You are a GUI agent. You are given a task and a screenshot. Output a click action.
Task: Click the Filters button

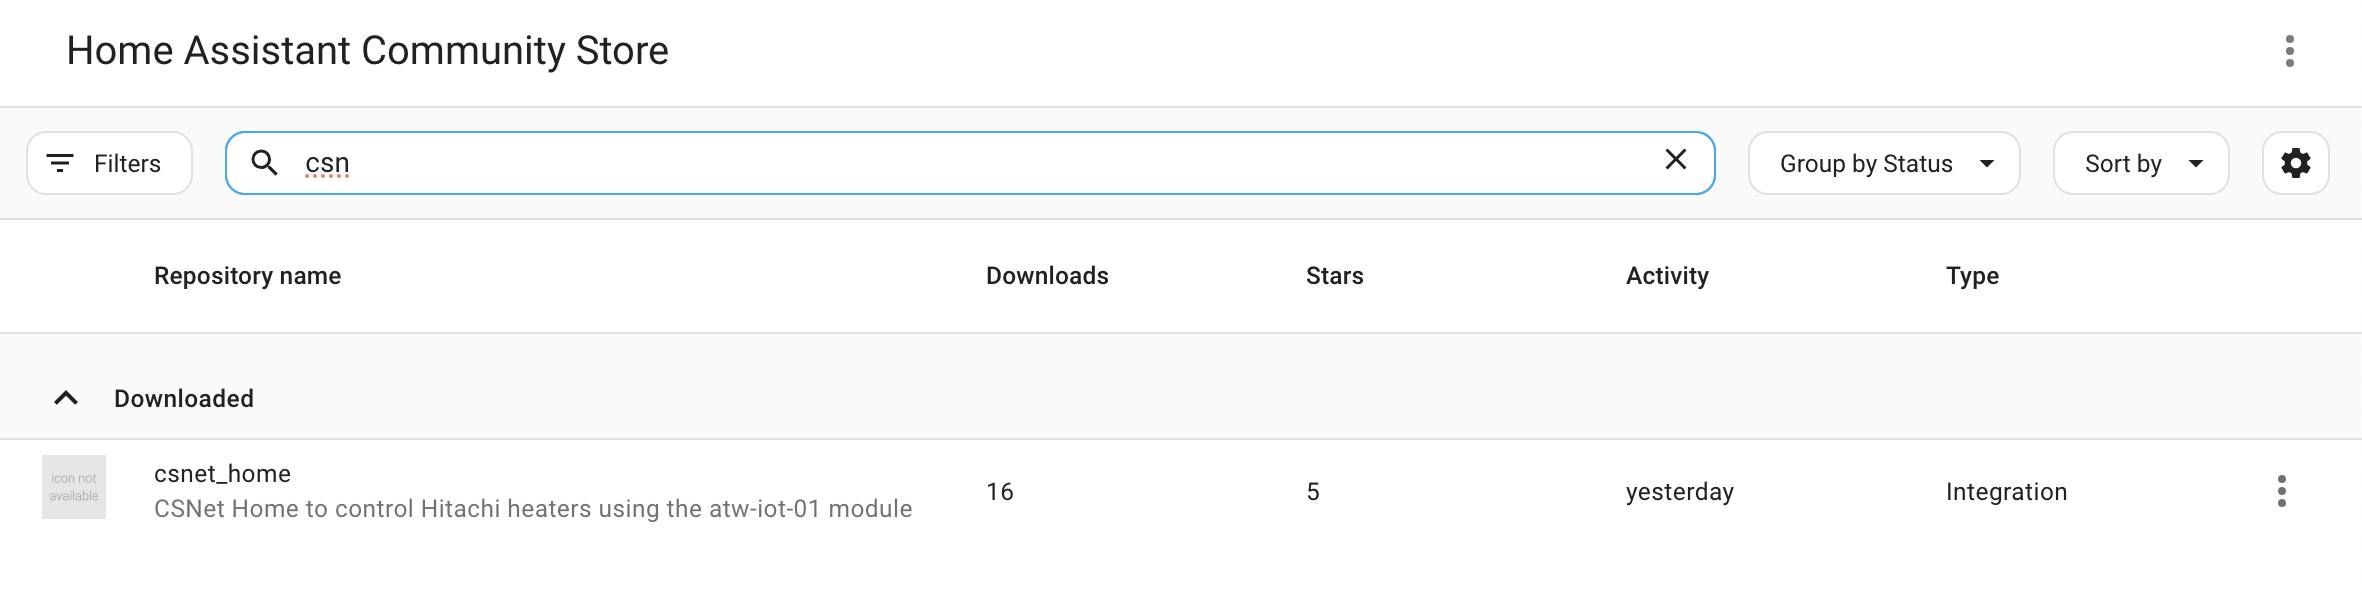(109, 163)
